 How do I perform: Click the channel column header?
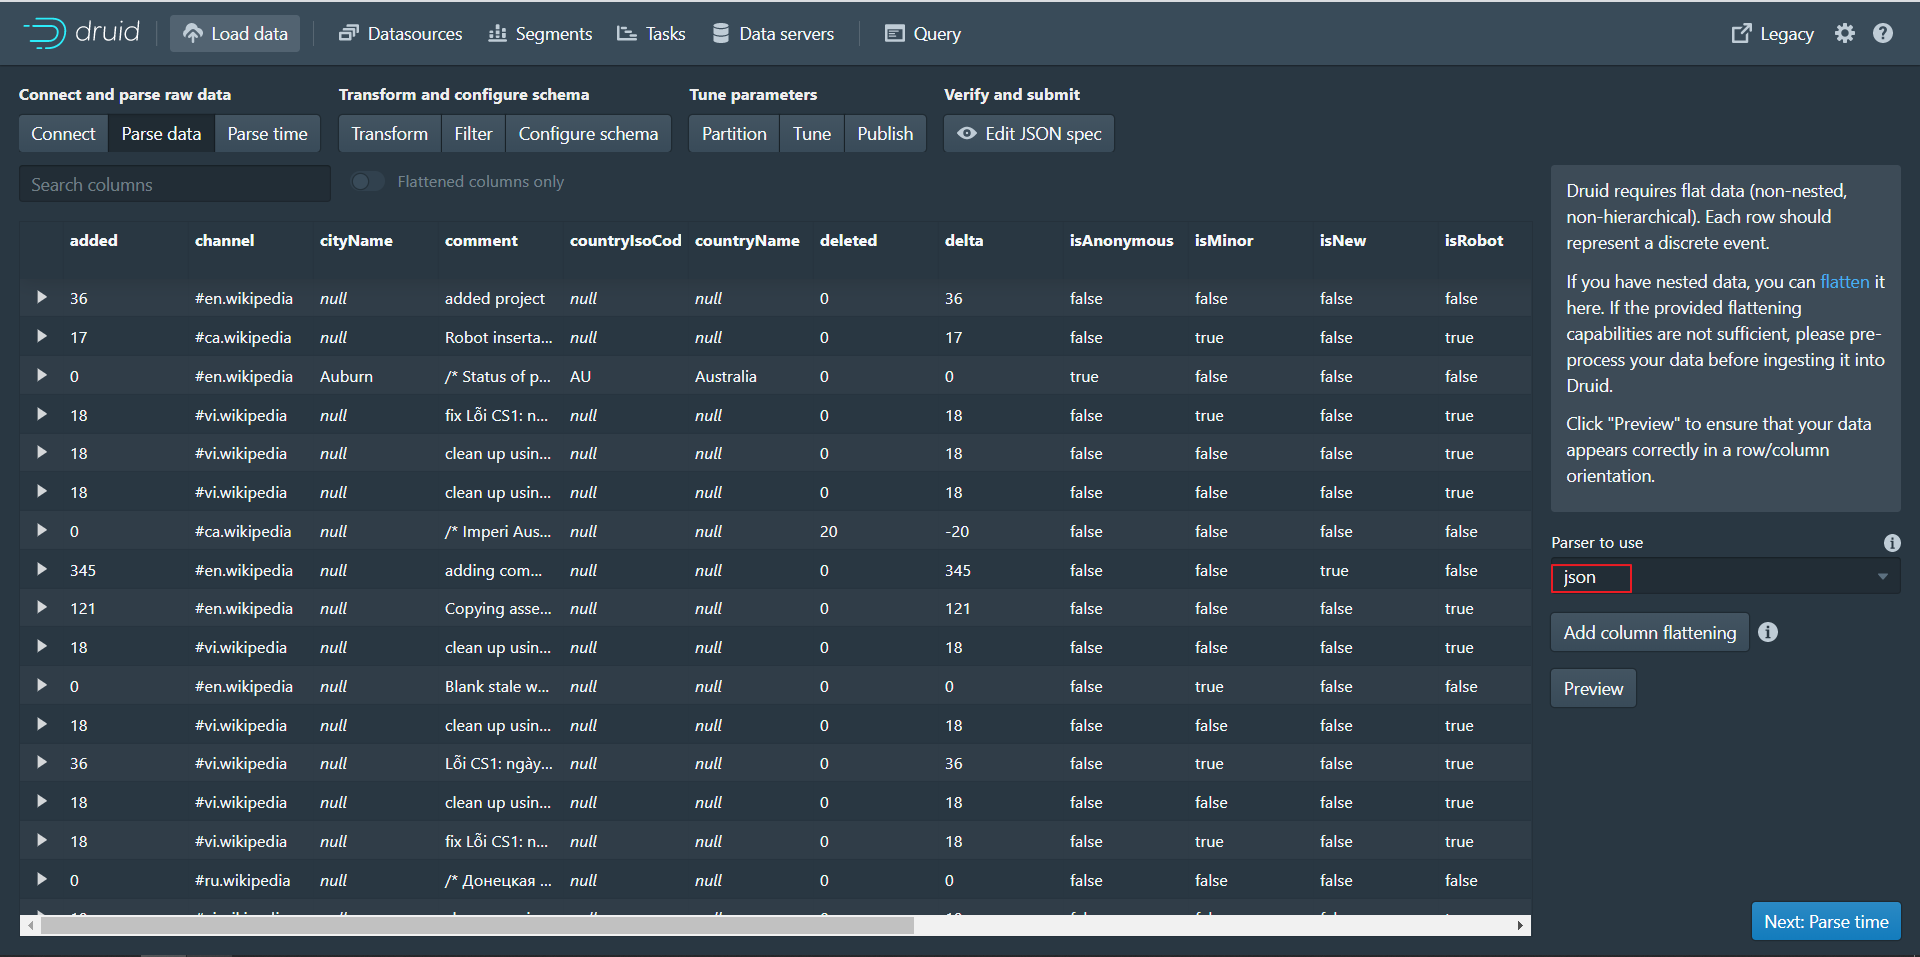click(224, 240)
